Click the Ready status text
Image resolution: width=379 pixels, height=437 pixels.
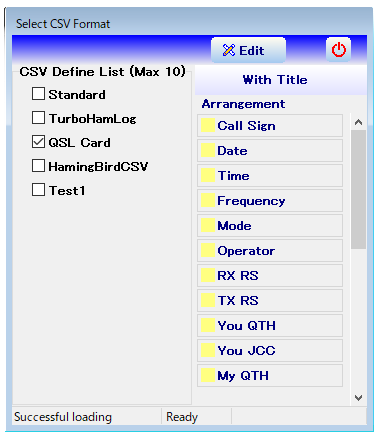click(182, 417)
